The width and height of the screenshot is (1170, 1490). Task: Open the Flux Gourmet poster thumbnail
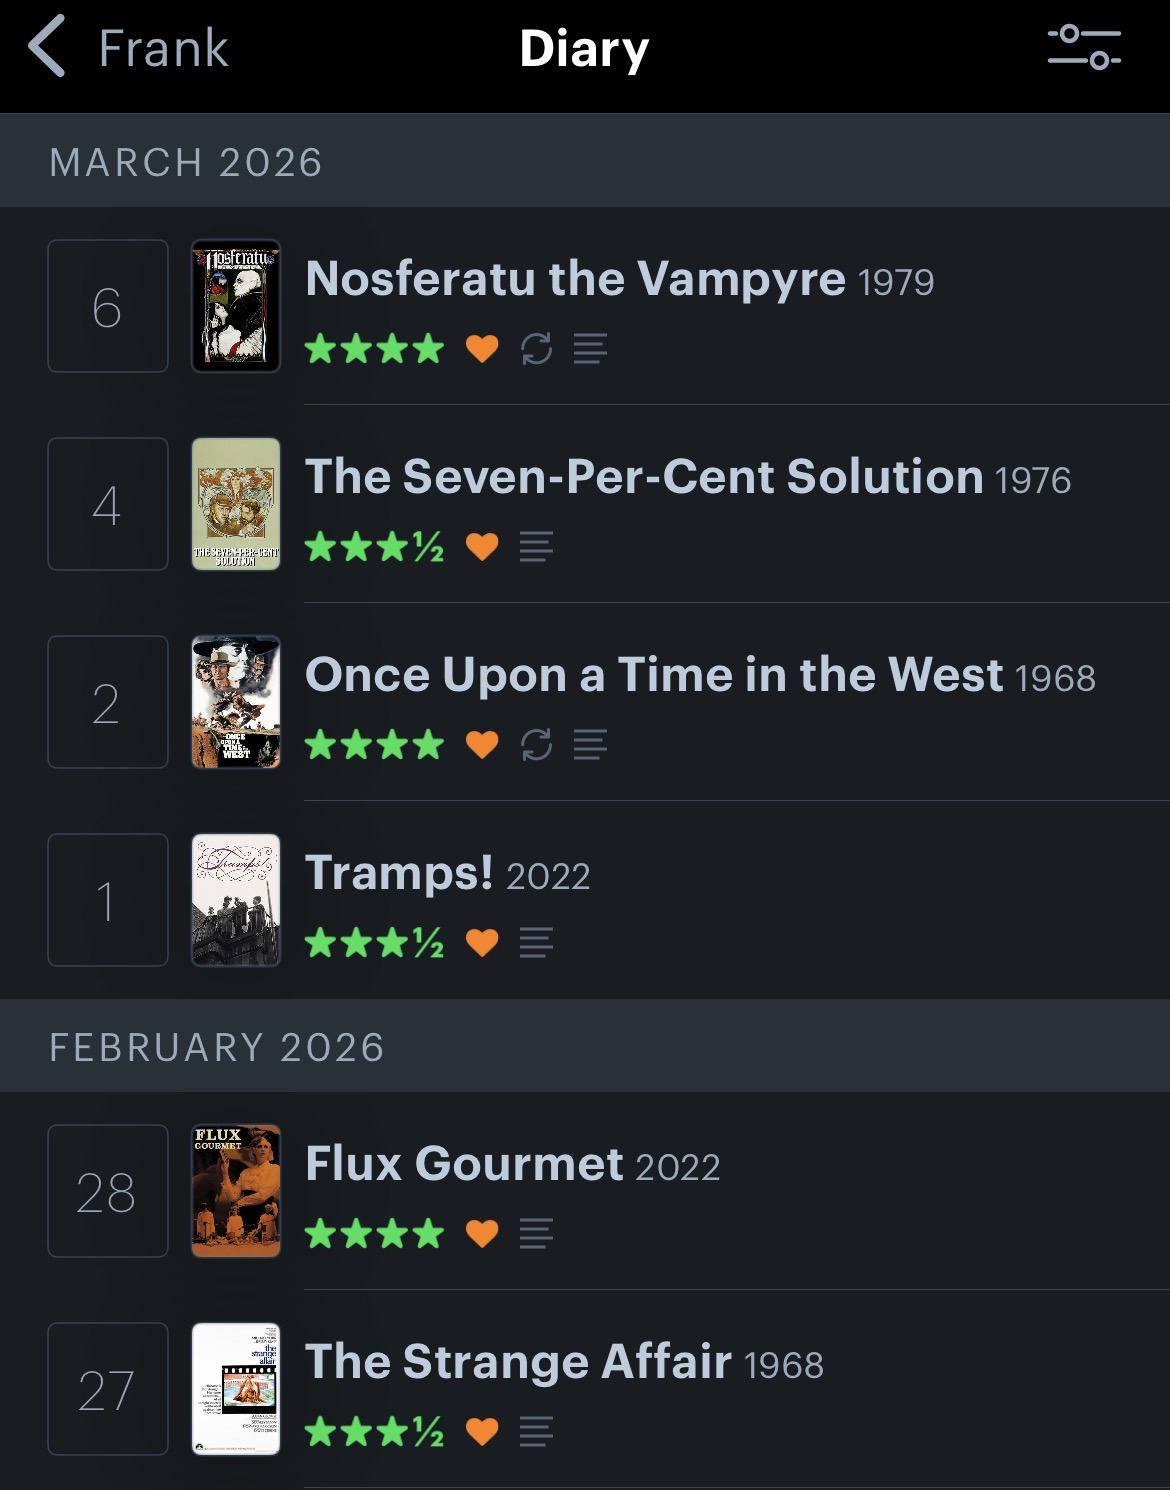coord(236,1190)
